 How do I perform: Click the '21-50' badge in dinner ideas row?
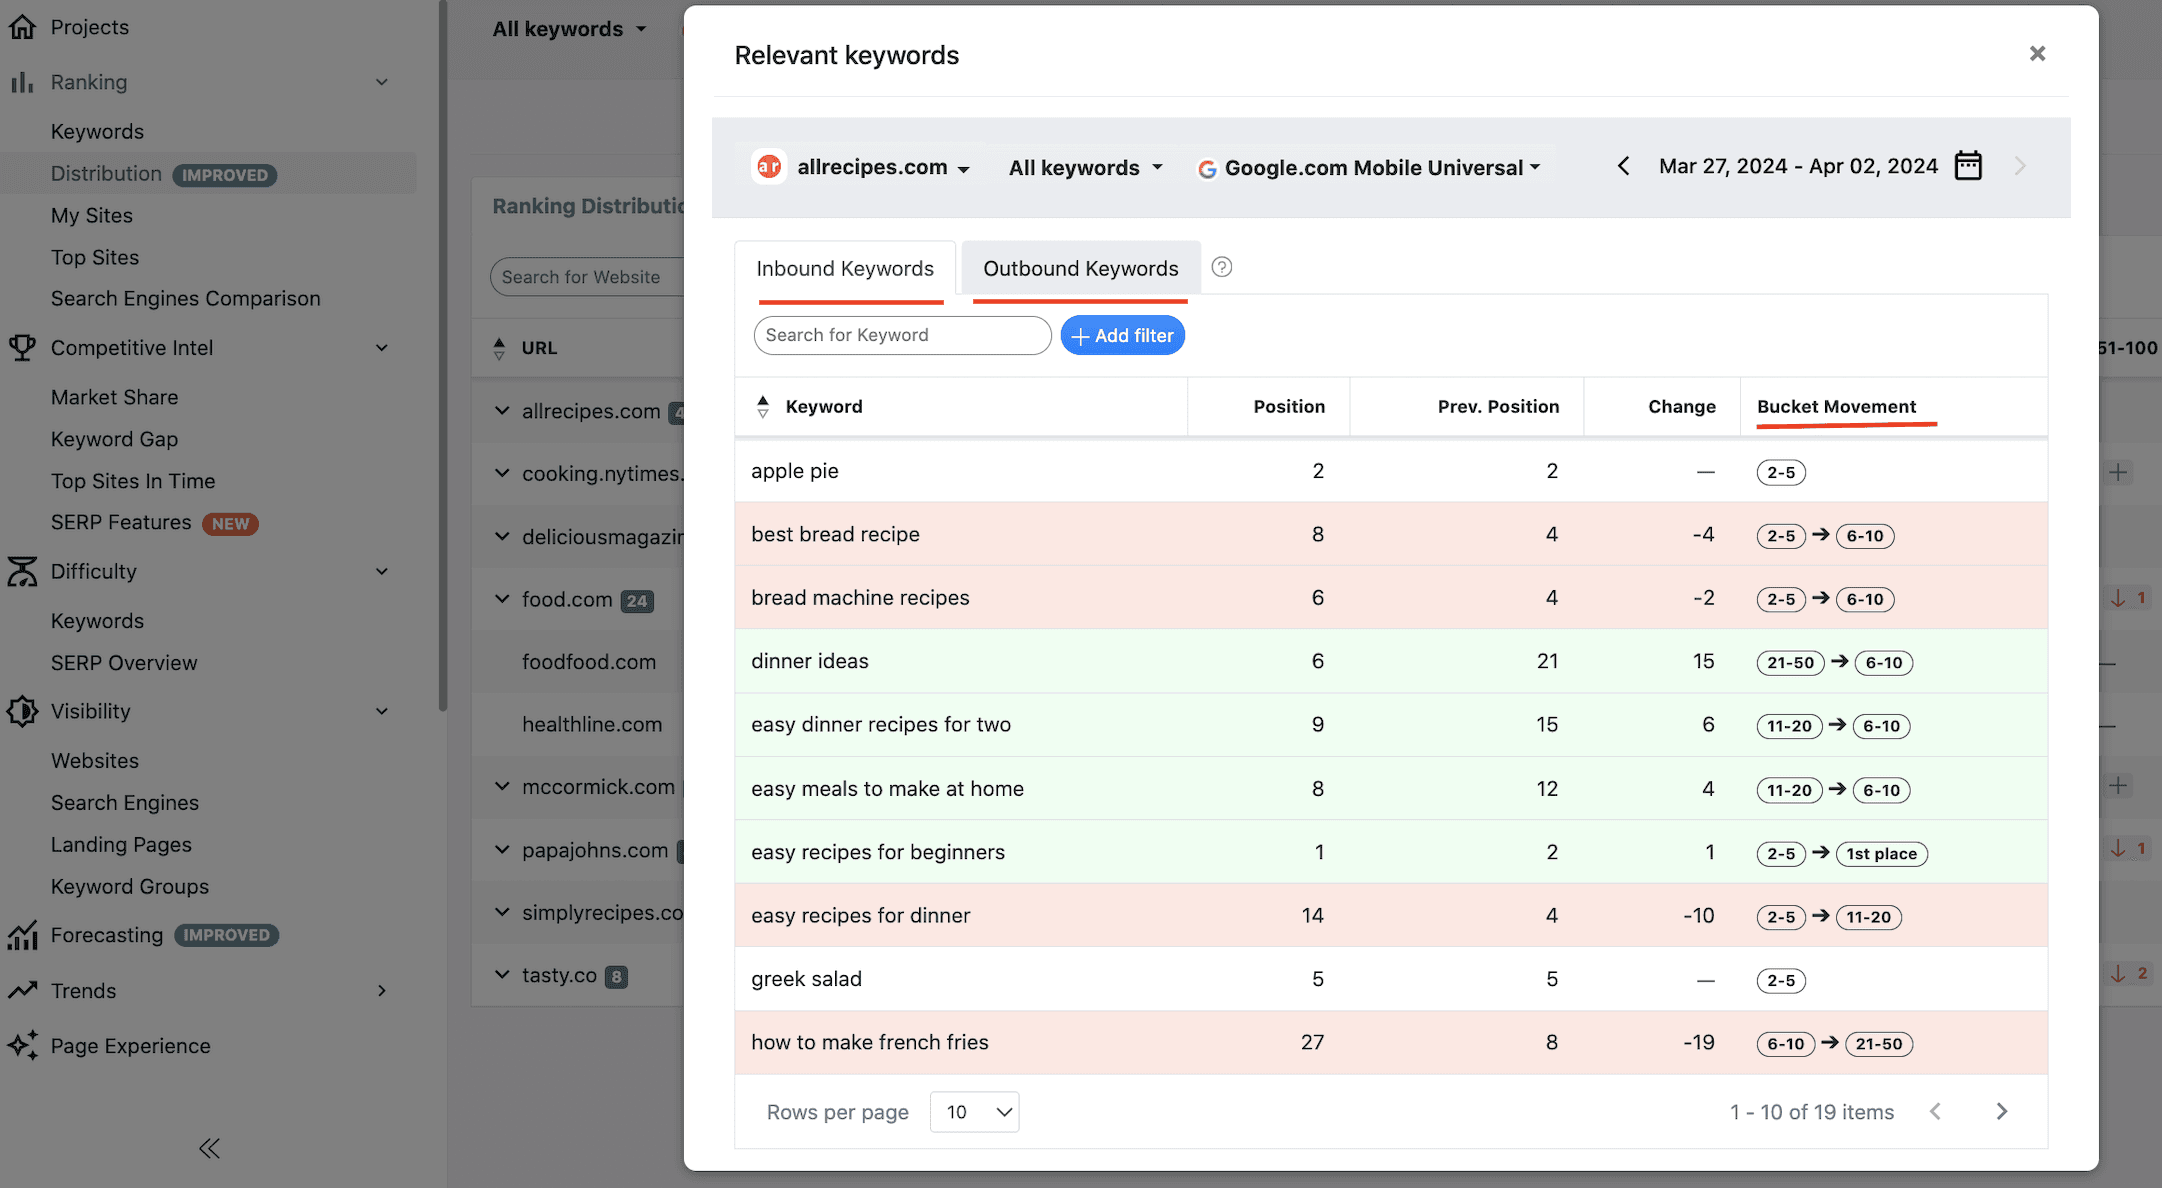pyautogui.click(x=1790, y=663)
